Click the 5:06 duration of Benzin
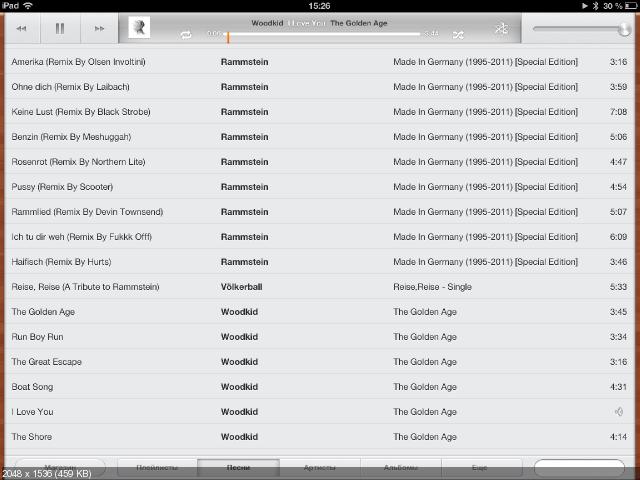 coord(618,137)
